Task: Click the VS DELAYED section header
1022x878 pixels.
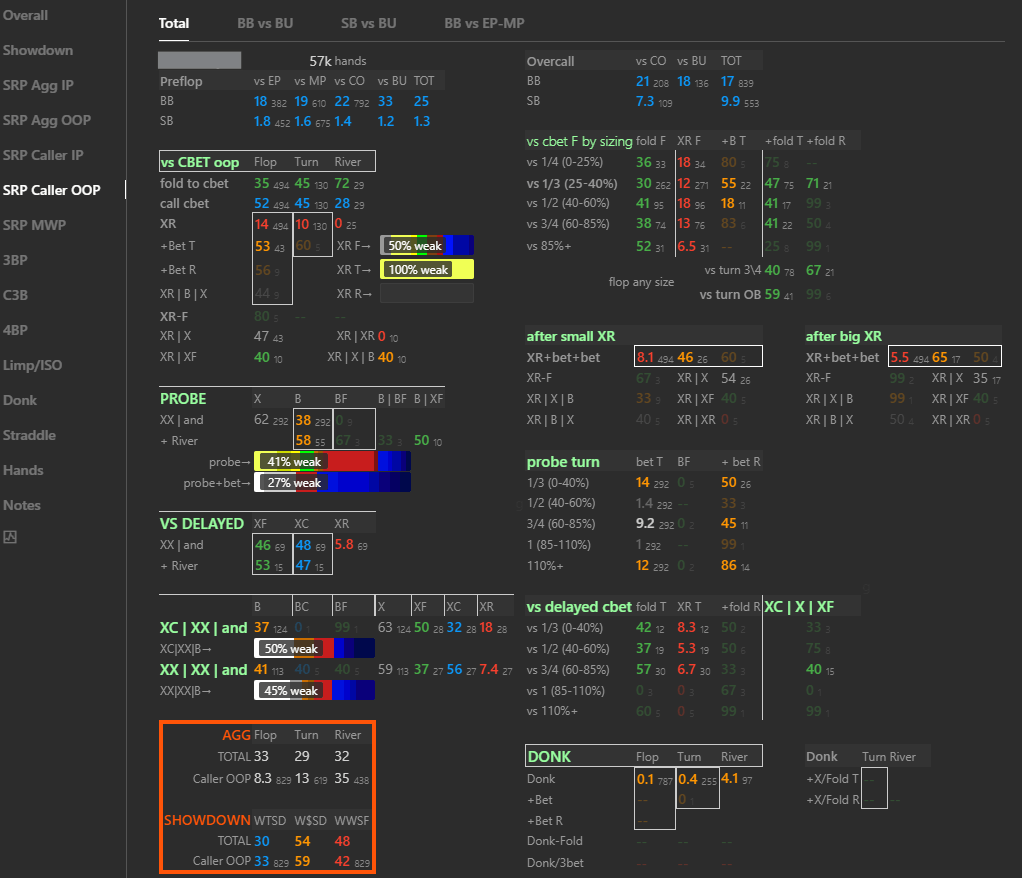Action: (201, 524)
